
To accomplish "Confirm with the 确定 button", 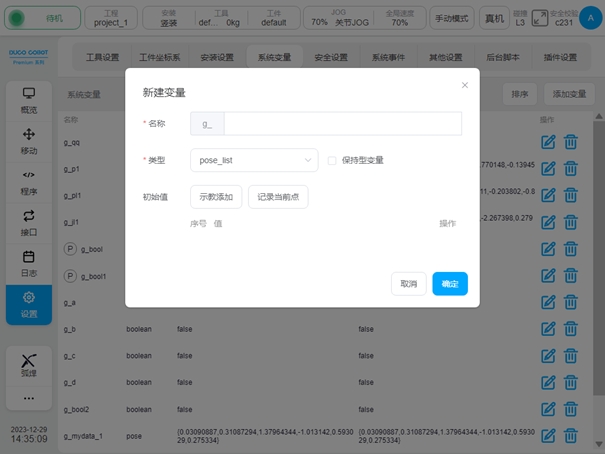I will pos(450,284).
